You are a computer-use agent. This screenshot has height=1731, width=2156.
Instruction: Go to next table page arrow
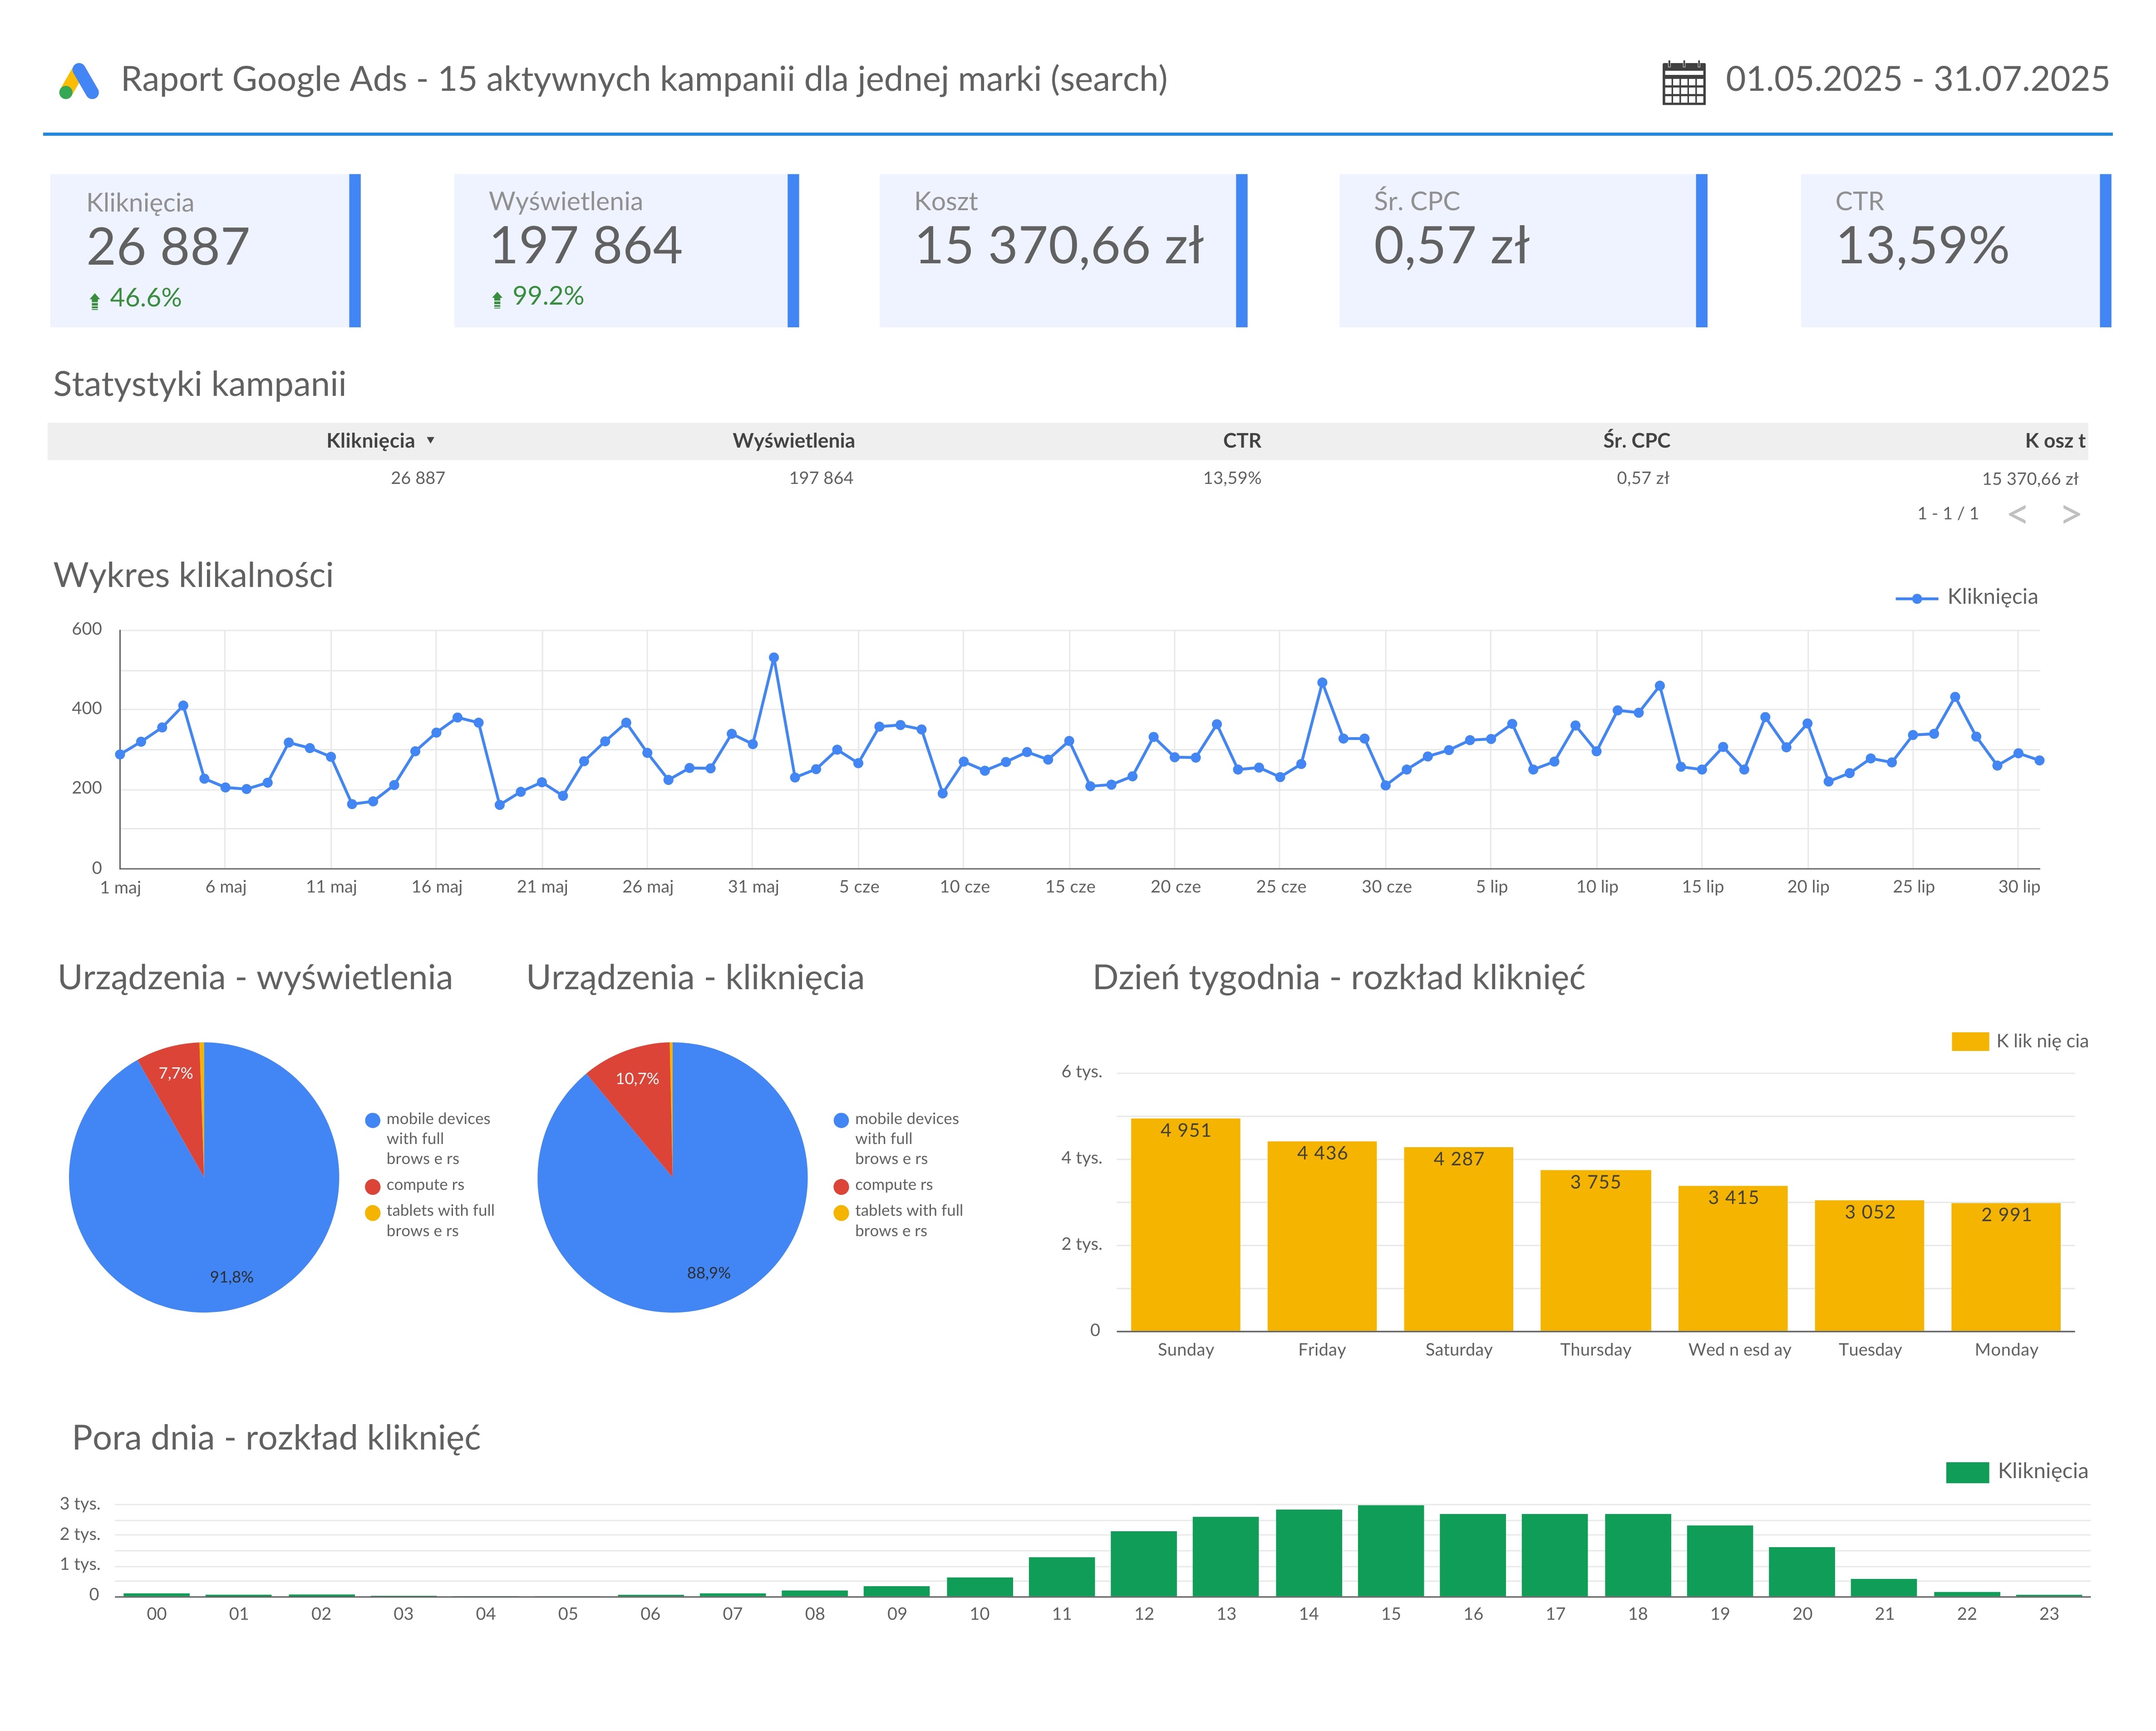[2071, 514]
